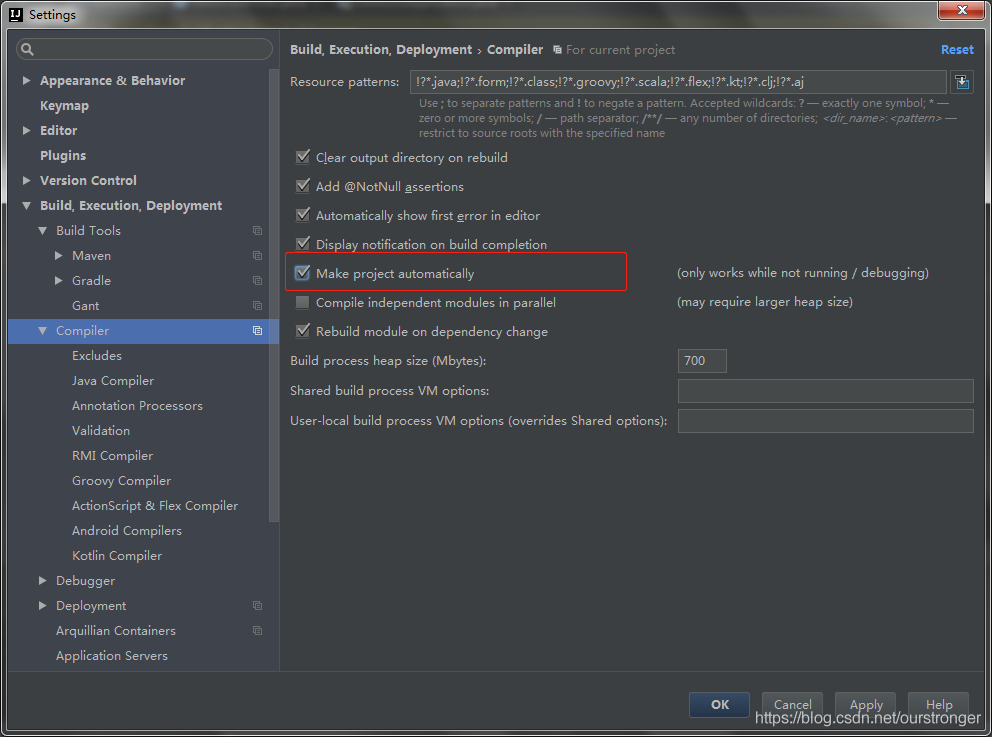Click the project-level icon next to Arquillian Containers

click(257, 631)
